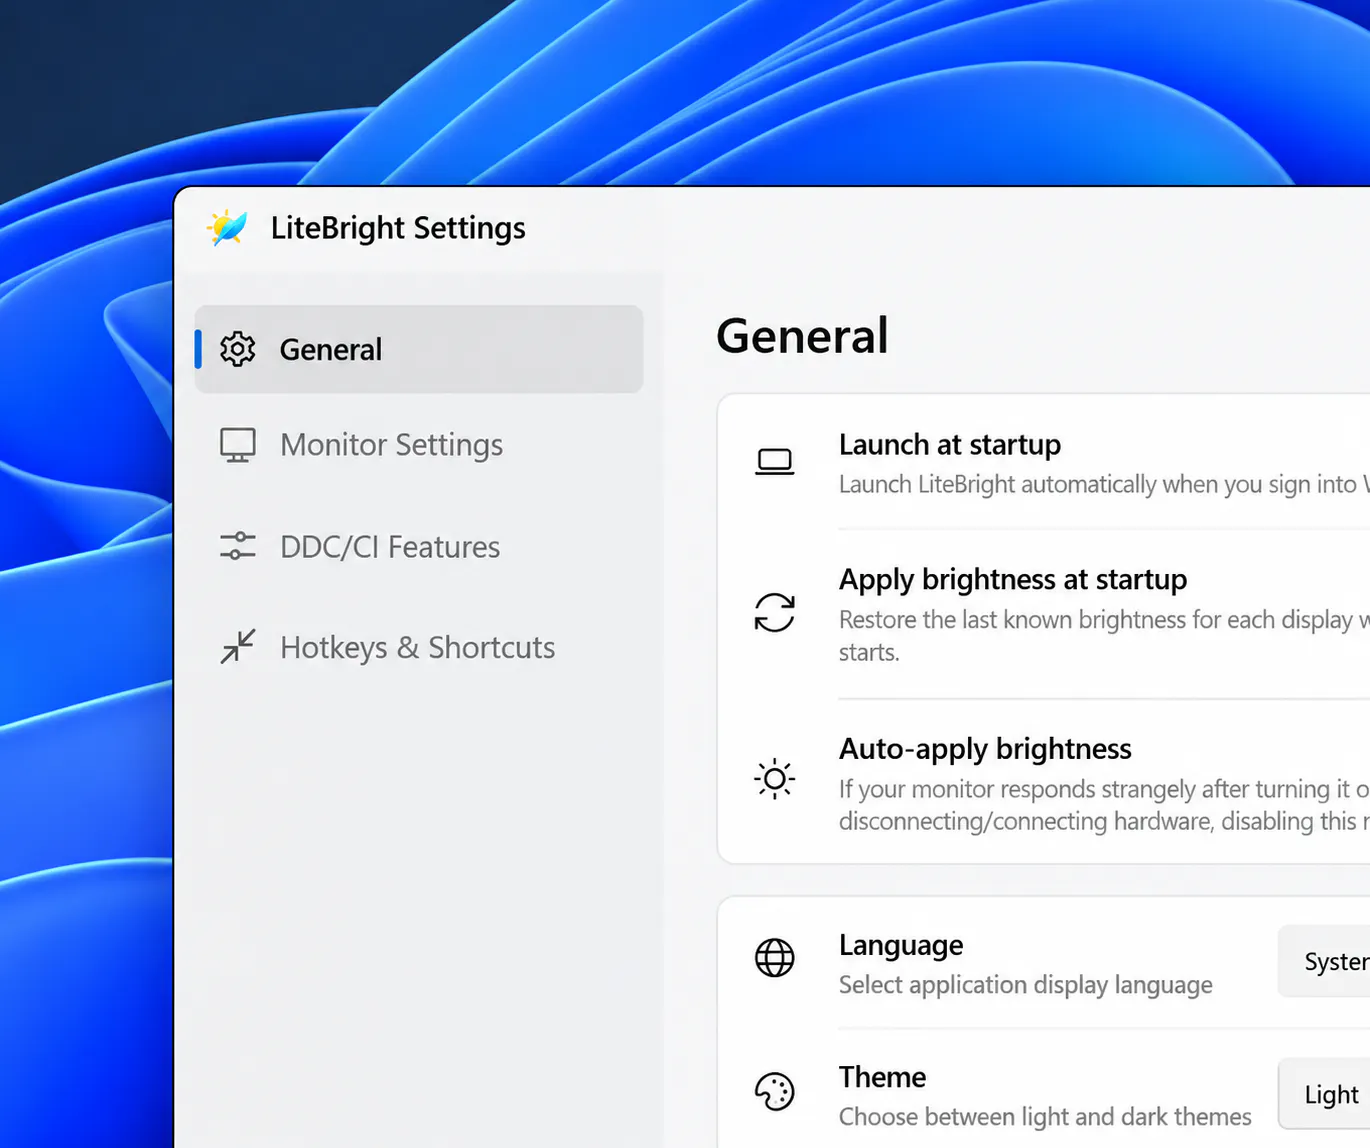Click the palette icon next to Theme
1370x1148 pixels.
point(775,1092)
